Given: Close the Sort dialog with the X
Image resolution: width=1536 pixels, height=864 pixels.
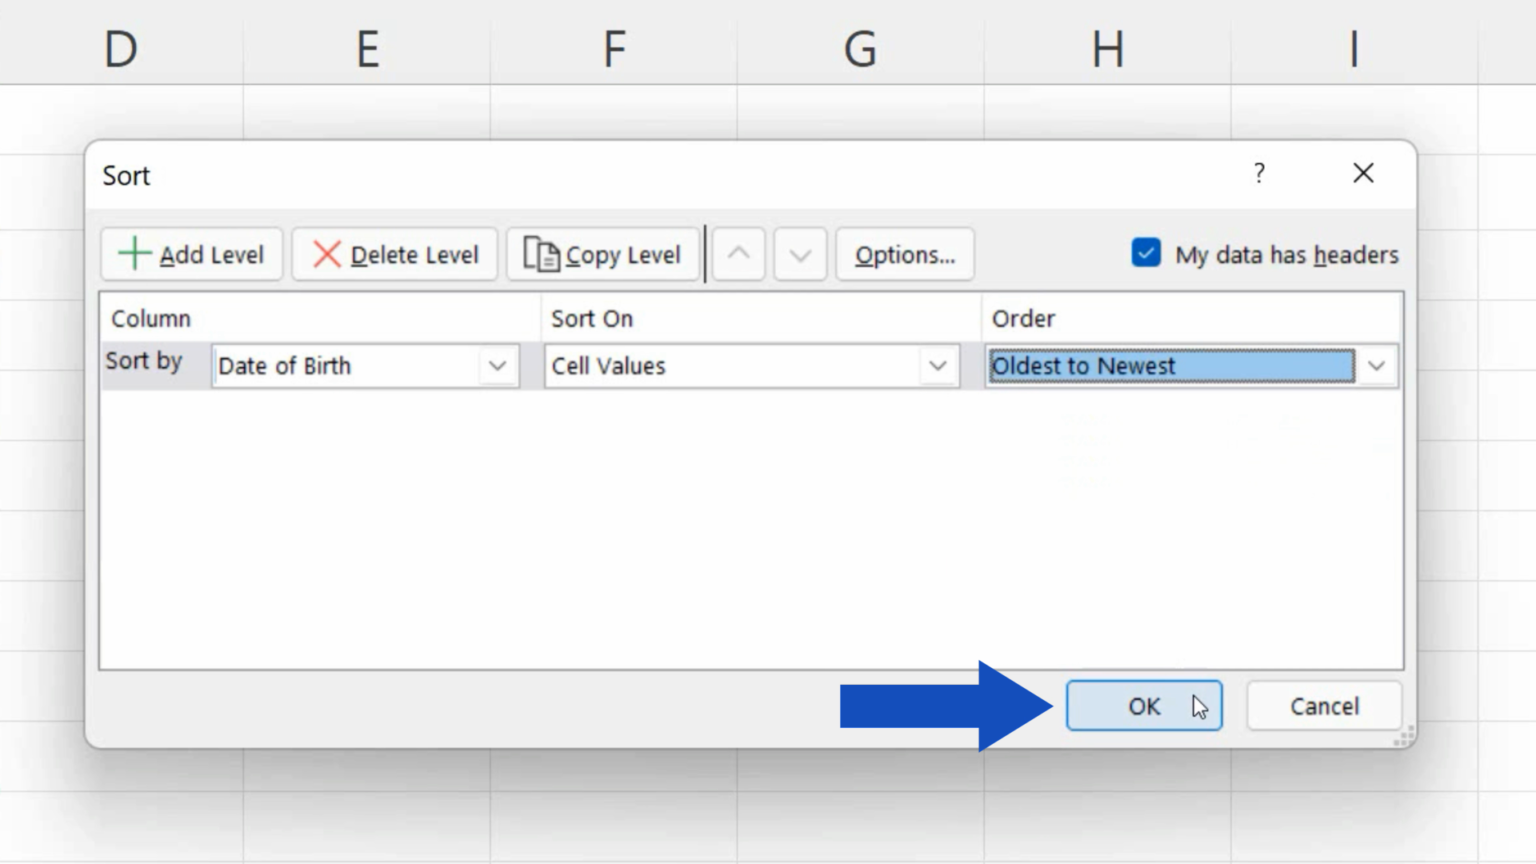Looking at the screenshot, I should tap(1363, 173).
